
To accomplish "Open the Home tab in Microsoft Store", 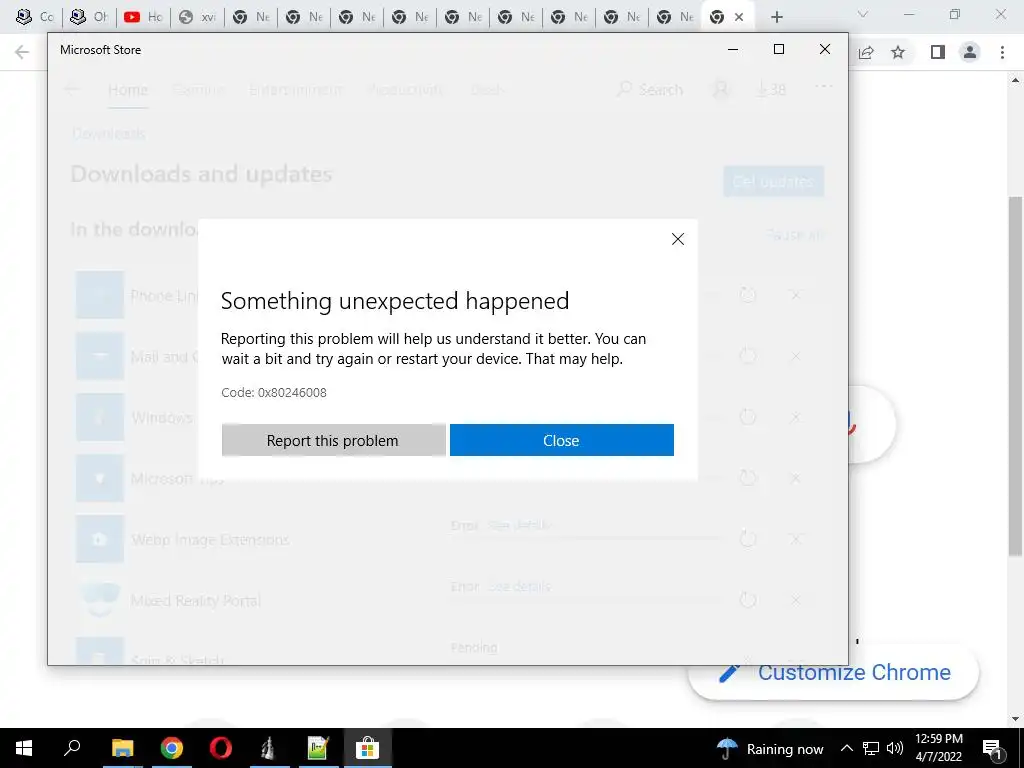I will [x=128, y=89].
